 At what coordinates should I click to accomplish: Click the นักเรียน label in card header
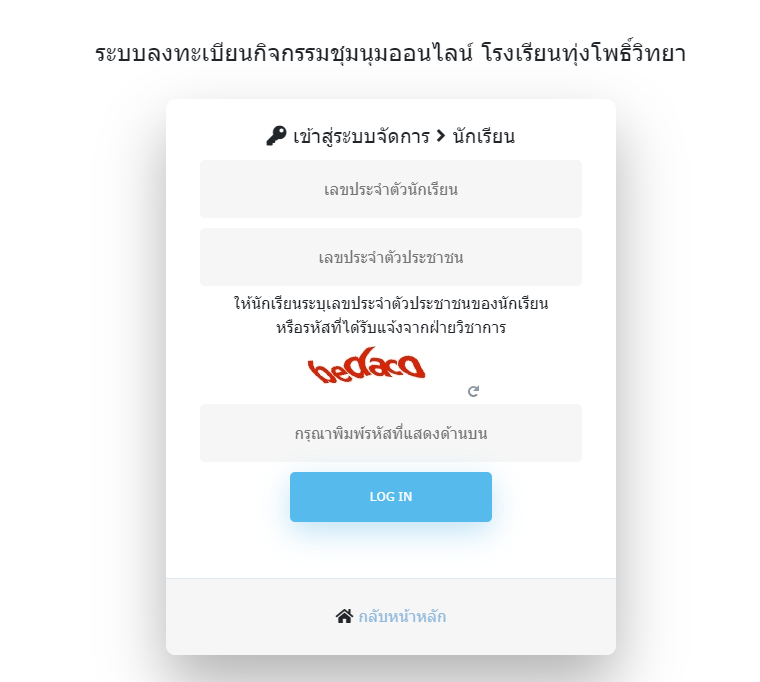click(484, 136)
